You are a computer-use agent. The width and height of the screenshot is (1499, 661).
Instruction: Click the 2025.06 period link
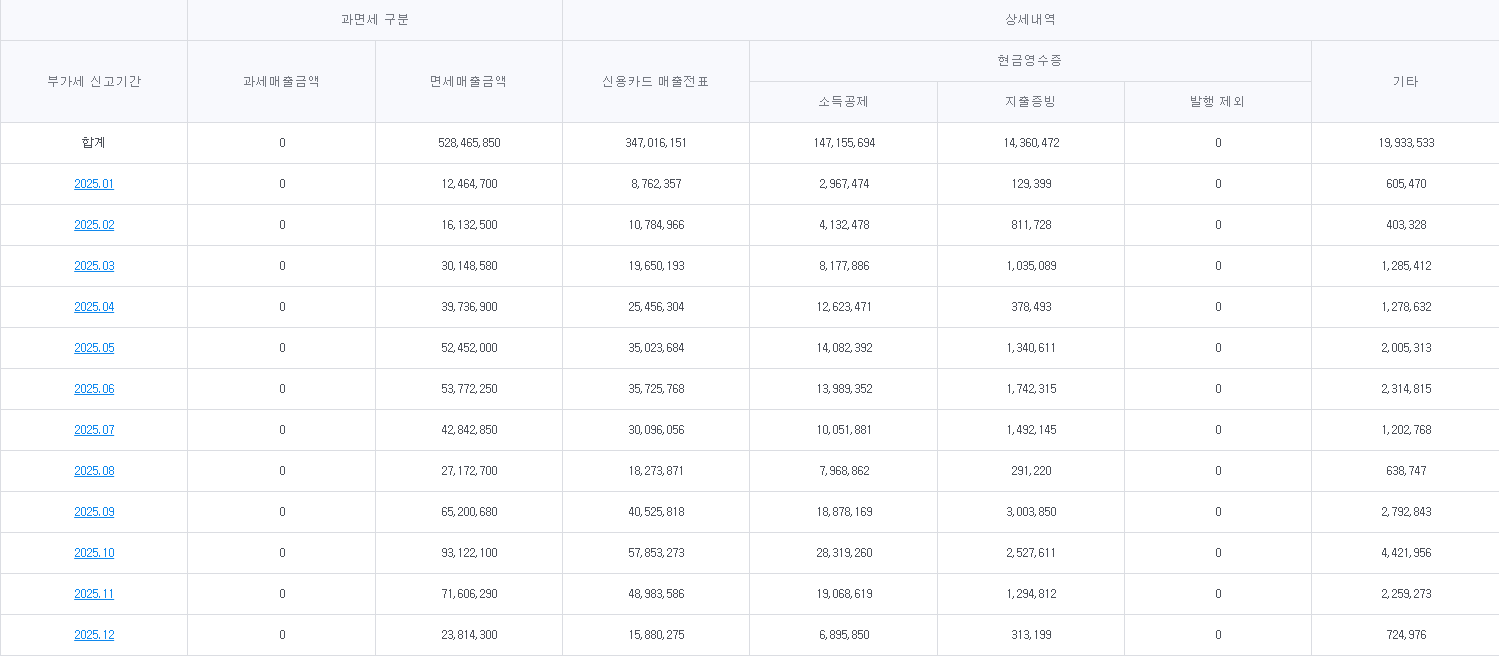tap(94, 389)
